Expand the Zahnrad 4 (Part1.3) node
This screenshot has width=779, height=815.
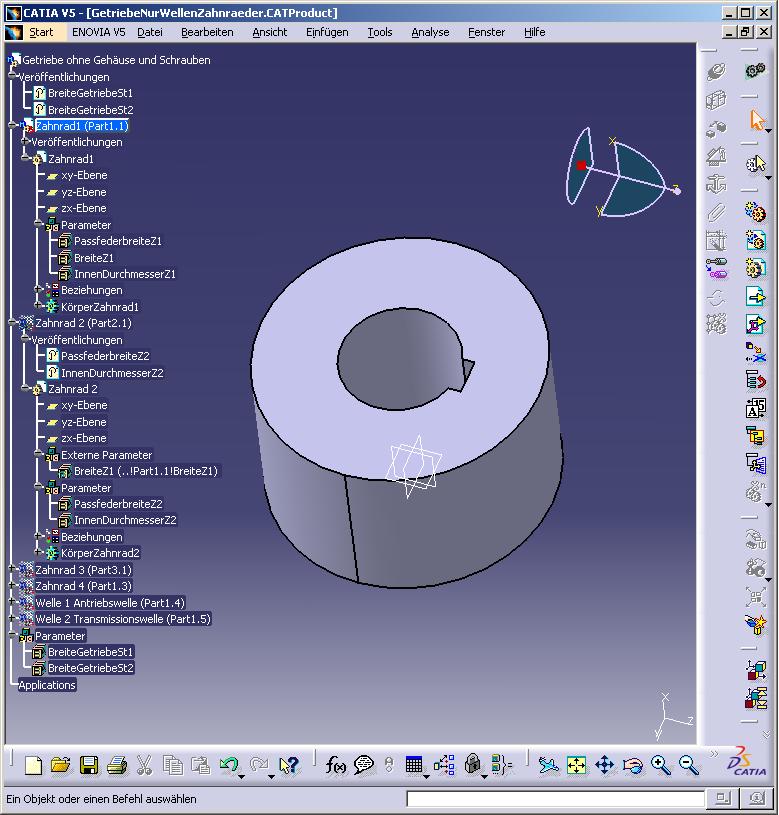[x=12, y=585]
